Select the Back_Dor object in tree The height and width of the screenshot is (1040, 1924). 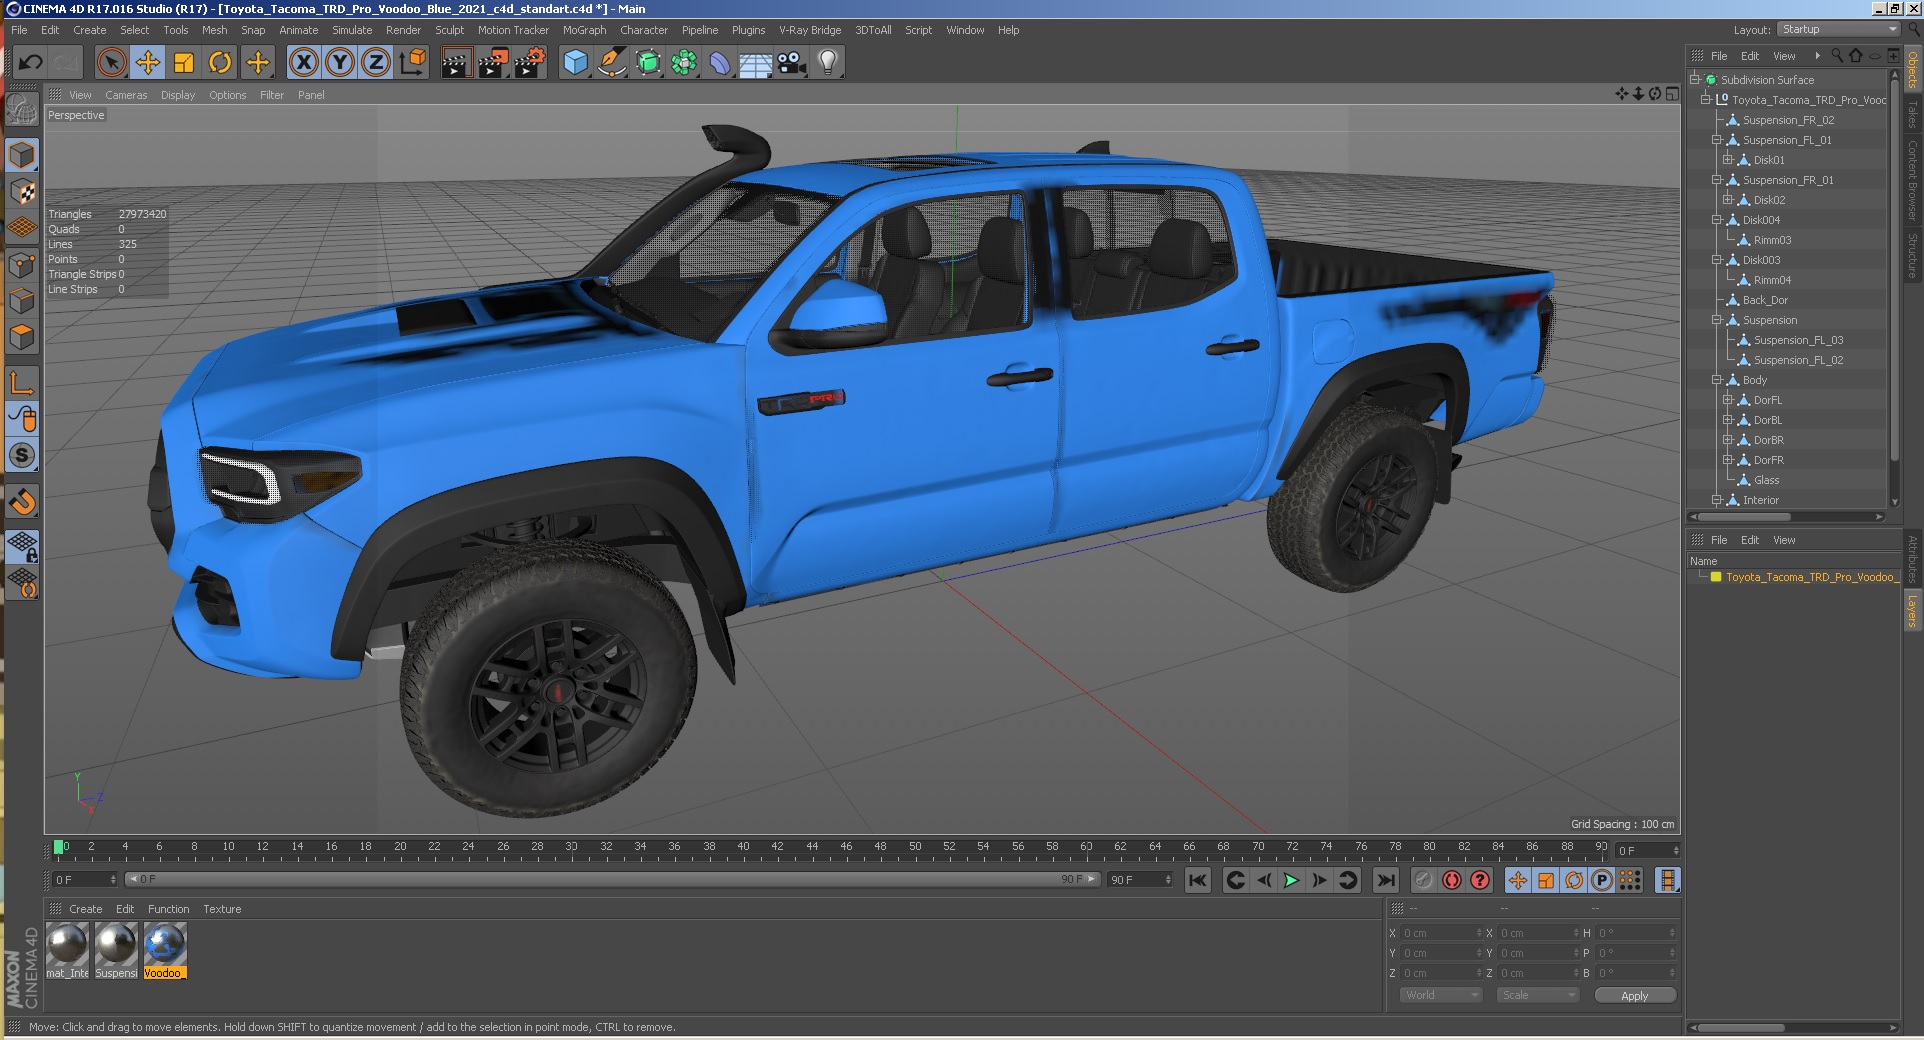[x=1765, y=300]
